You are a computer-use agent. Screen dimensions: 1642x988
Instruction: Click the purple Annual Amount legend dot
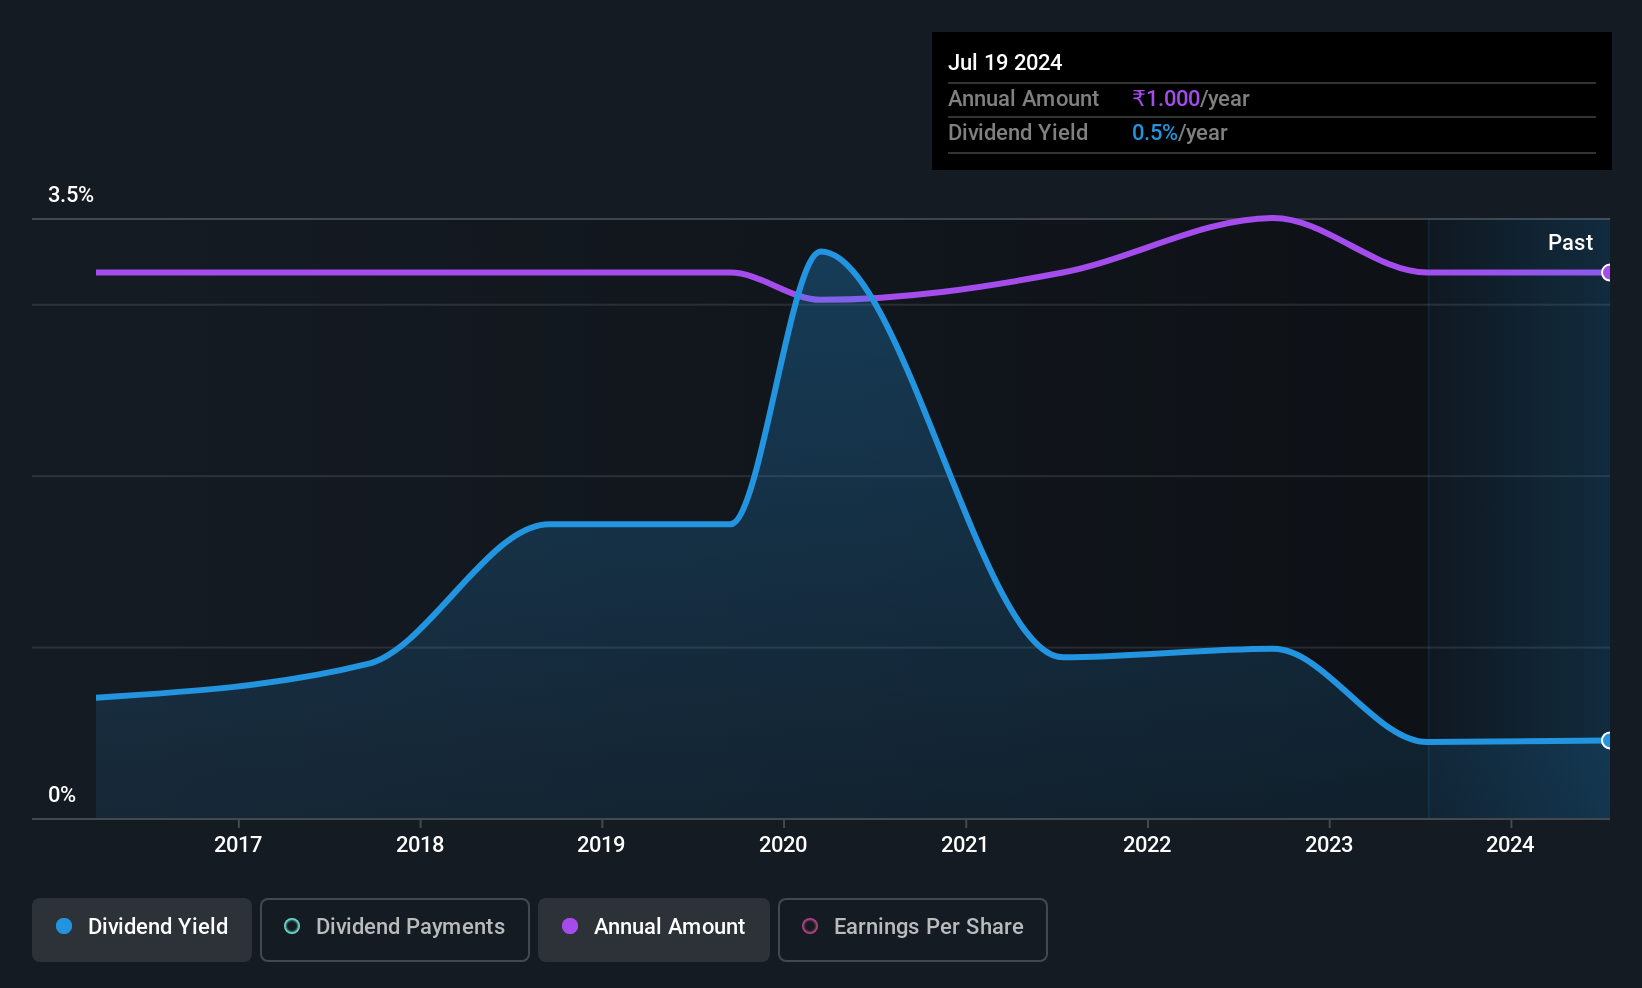pos(570,926)
